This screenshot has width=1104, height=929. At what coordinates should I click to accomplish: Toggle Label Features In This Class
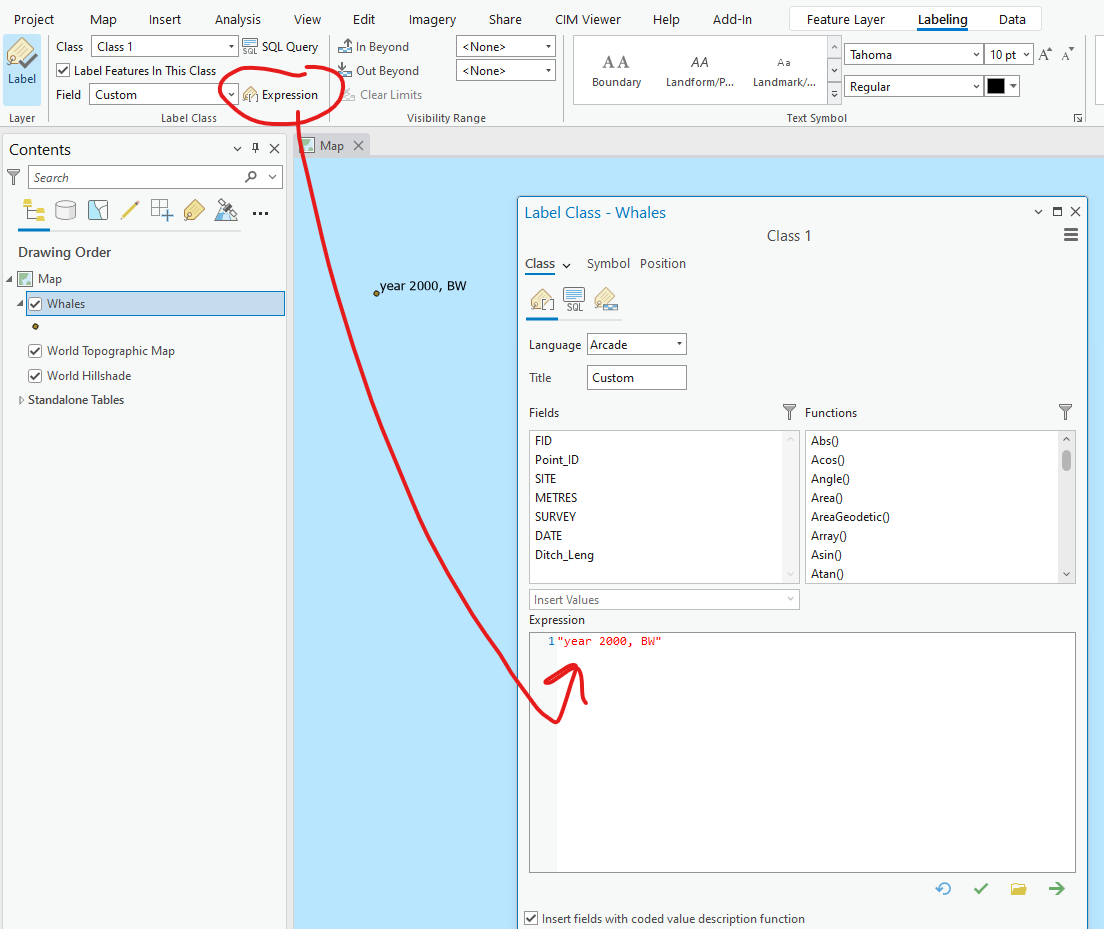(62, 70)
